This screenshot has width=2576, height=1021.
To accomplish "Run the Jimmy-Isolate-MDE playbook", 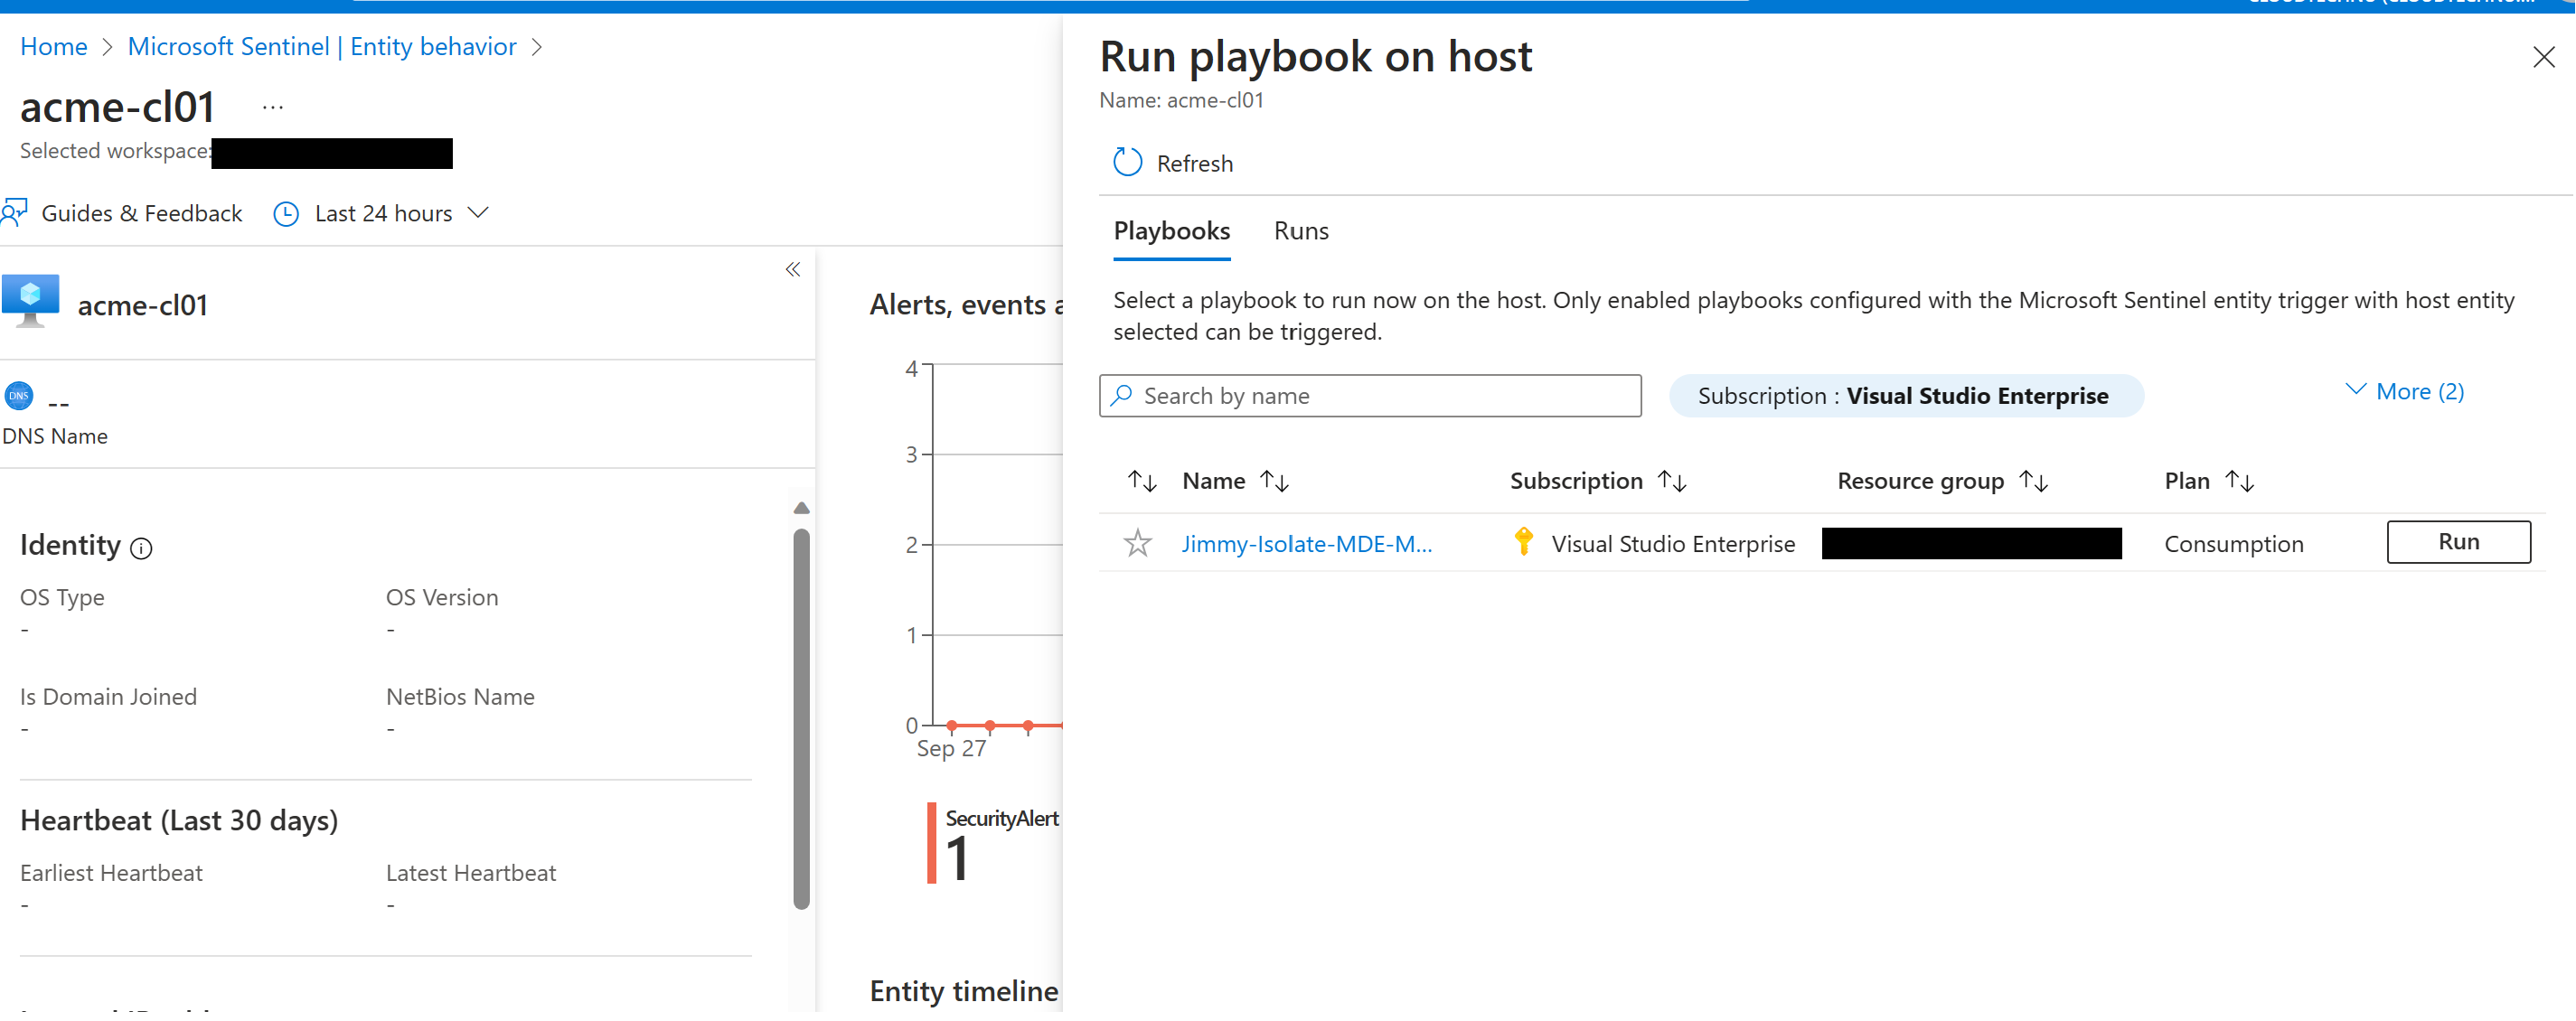I will point(2458,541).
